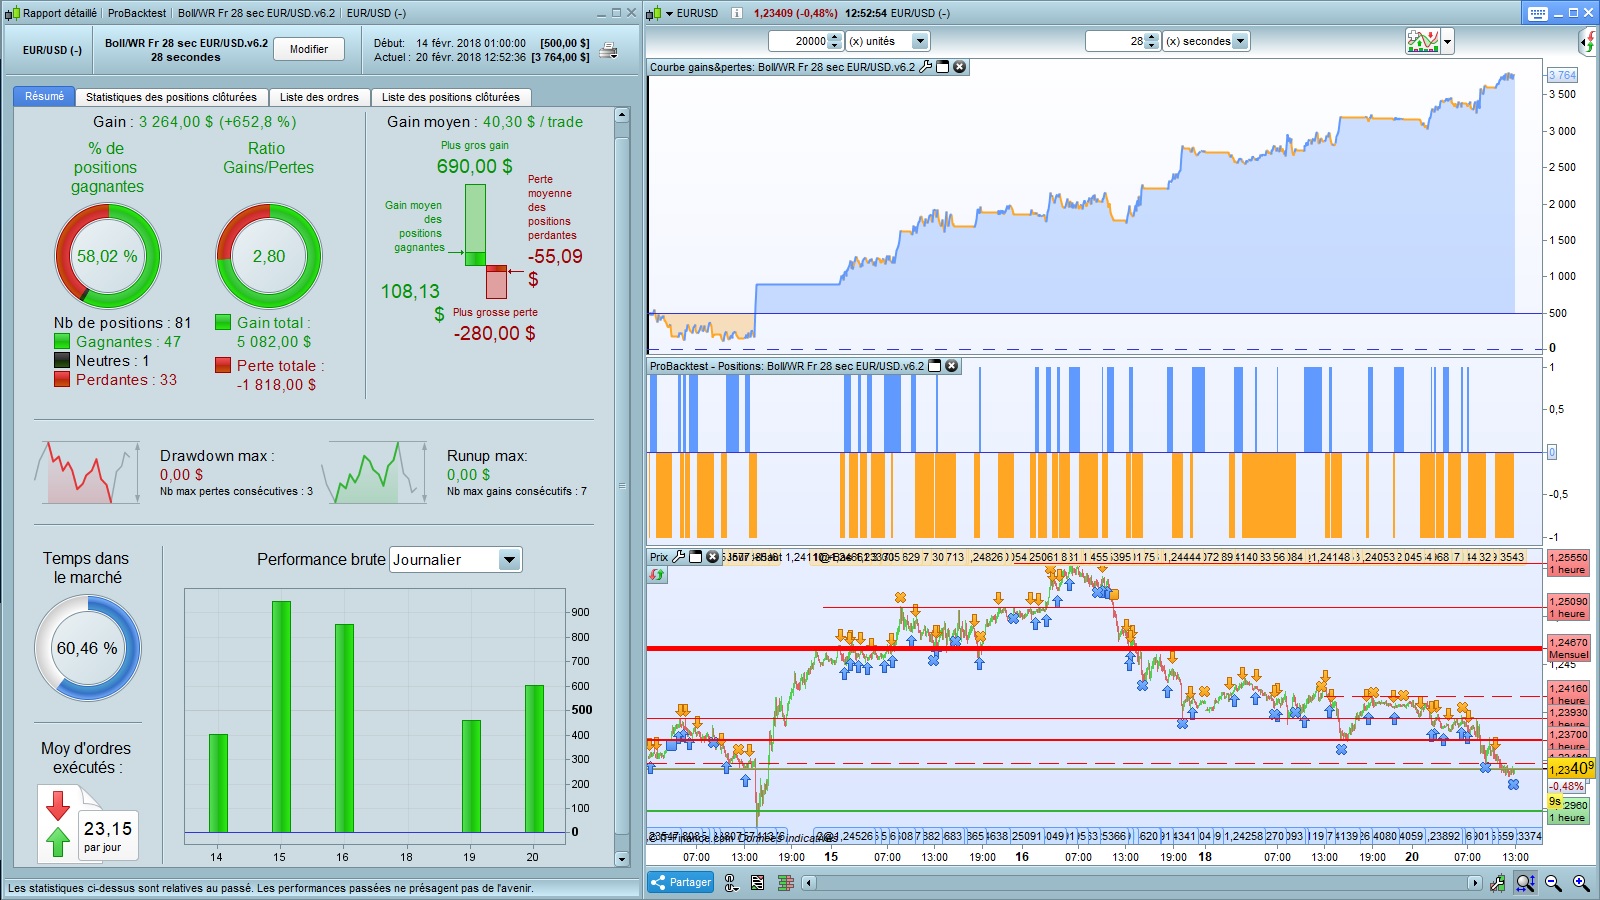Click the cursor mode icon beside Partager
The height and width of the screenshot is (900, 1600).
(731, 883)
